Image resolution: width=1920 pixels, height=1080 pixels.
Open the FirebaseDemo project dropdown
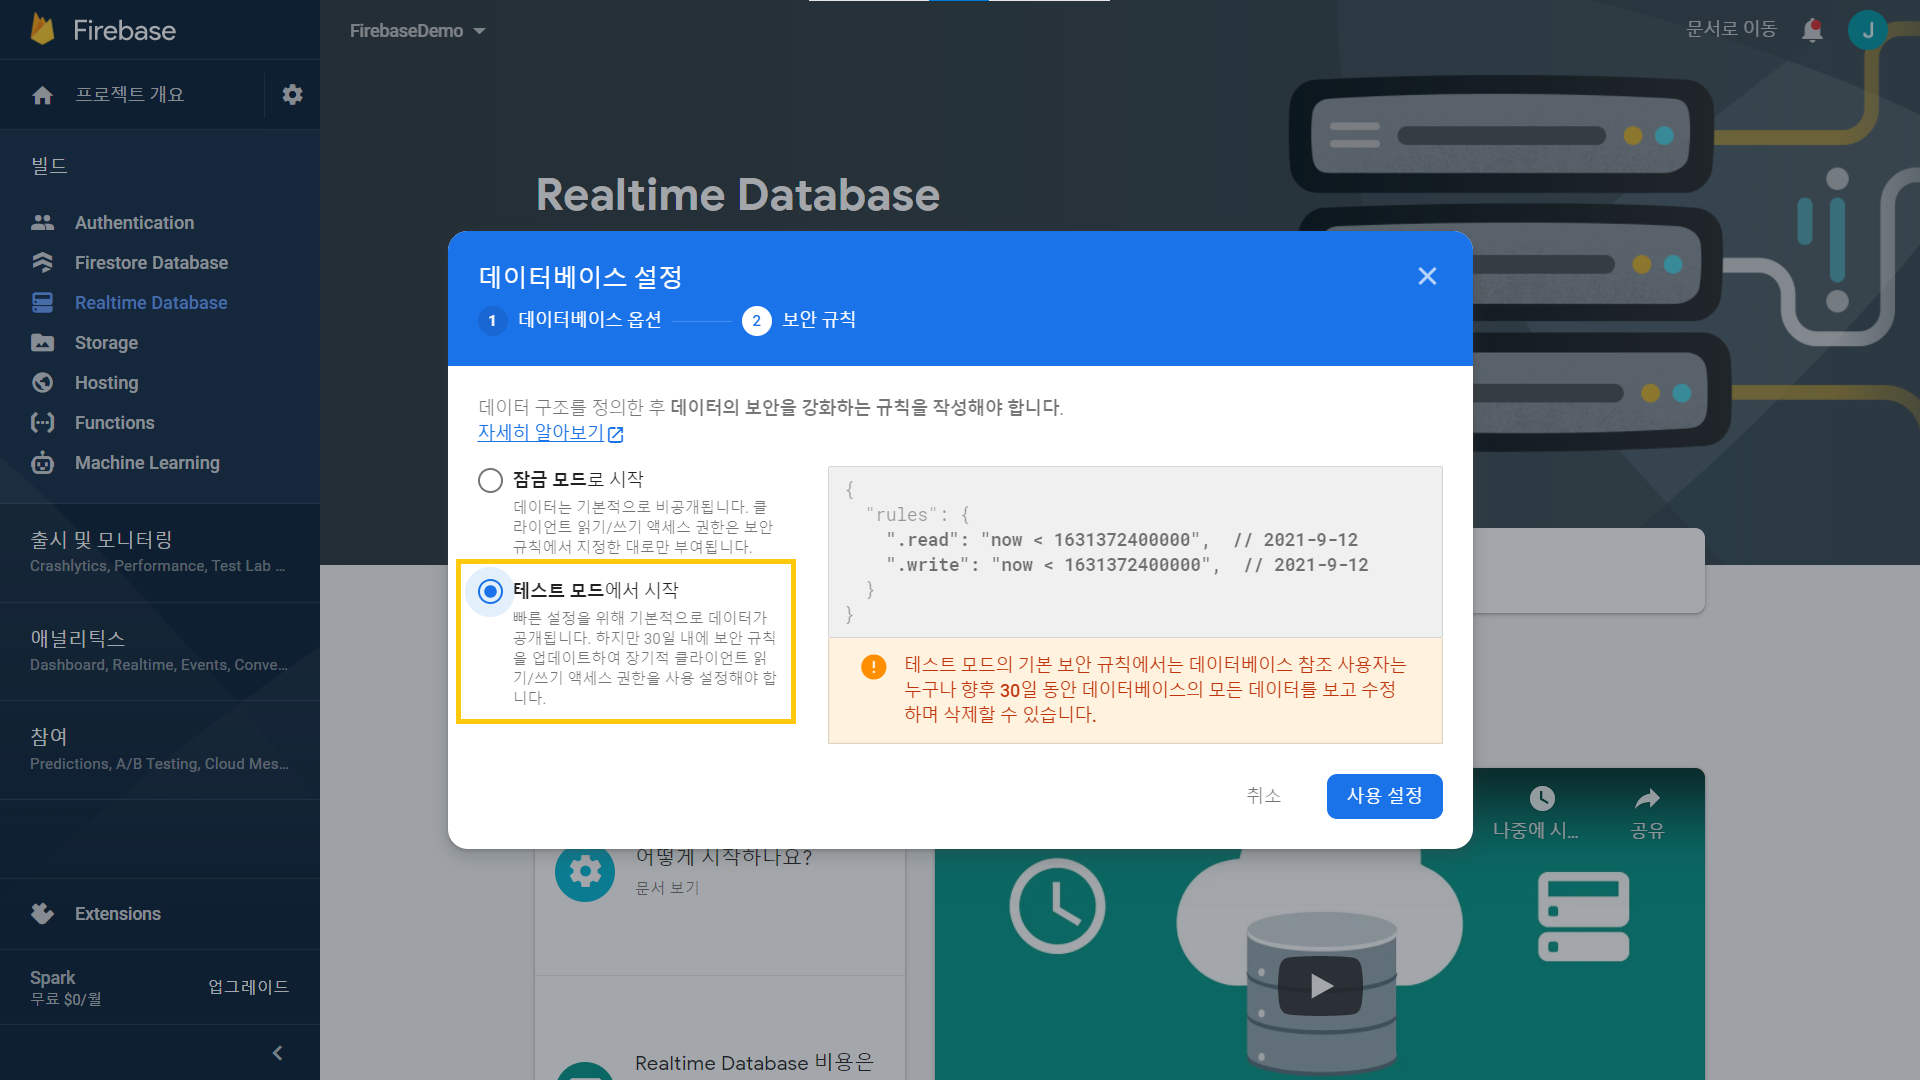tap(418, 31)
